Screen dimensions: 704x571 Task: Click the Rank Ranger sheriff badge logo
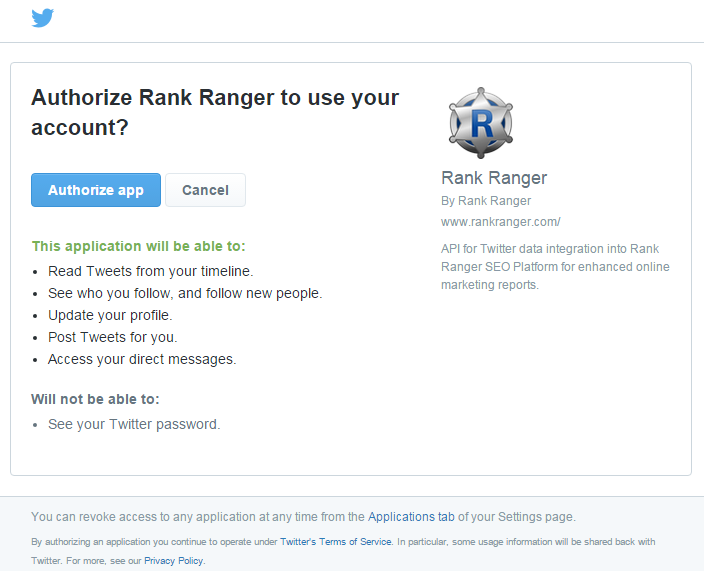click(x=481, y=122)
